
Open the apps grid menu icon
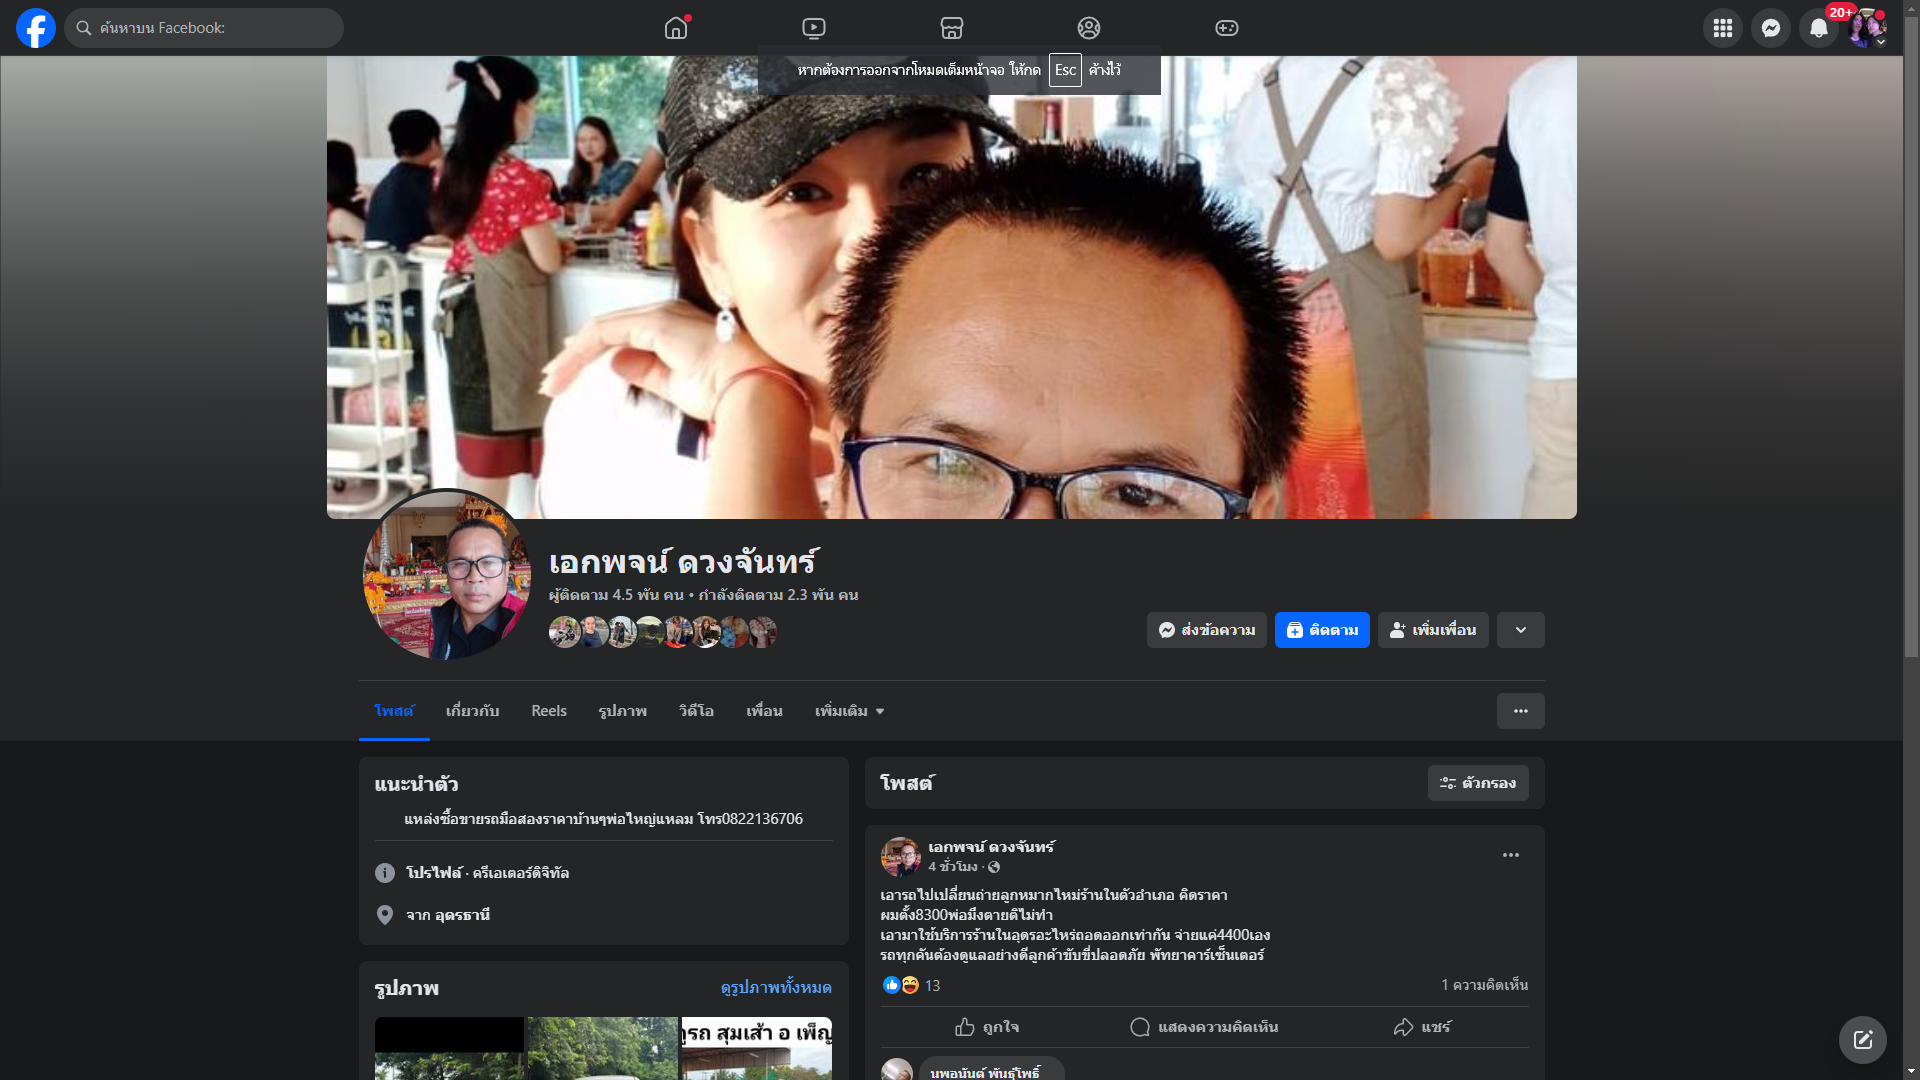(1722, 28)
